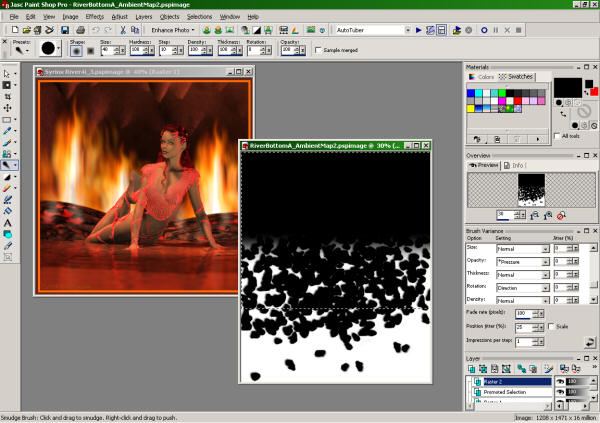The image size is (600, 423).
Task: Click the Copy icon in the toolbar
Action: (135, 30)
